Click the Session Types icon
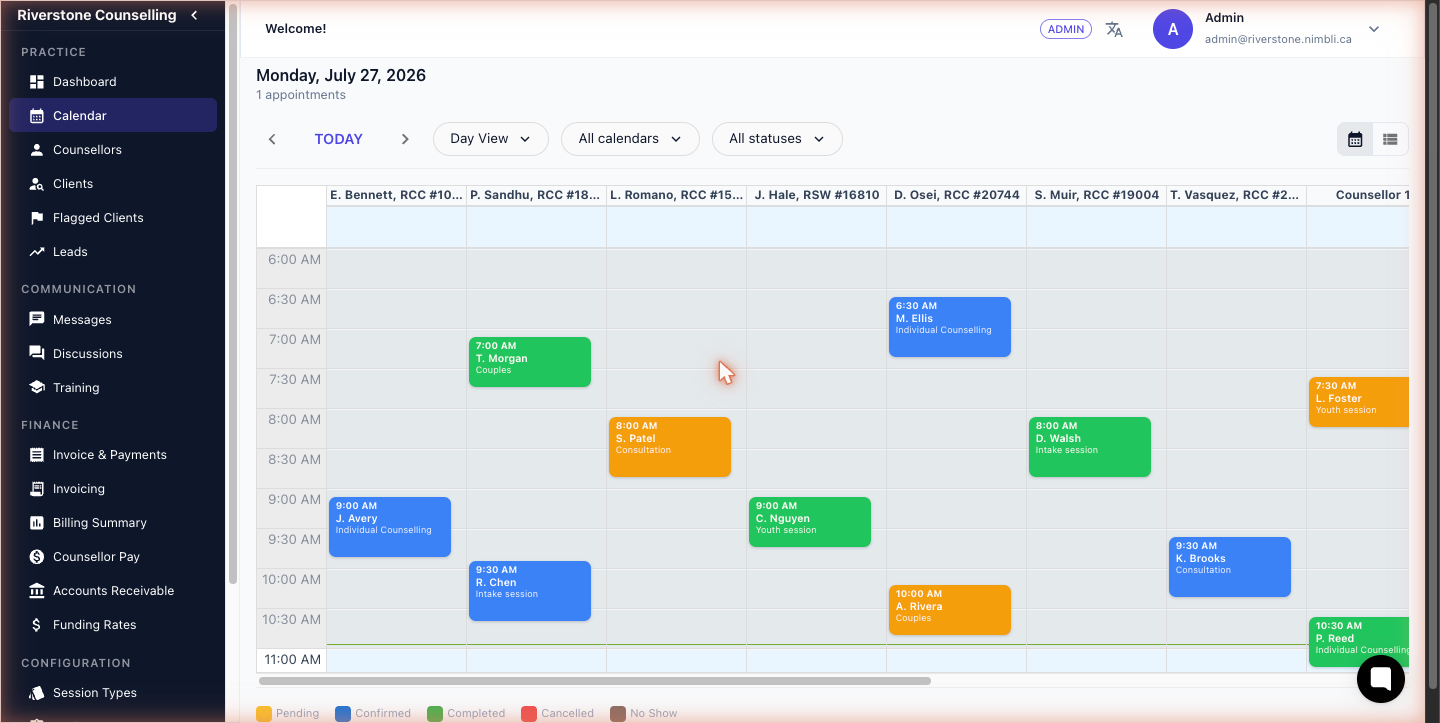The width and height of the screenshot is (1440, 723). pyautogui.click(x=37, y=693)
